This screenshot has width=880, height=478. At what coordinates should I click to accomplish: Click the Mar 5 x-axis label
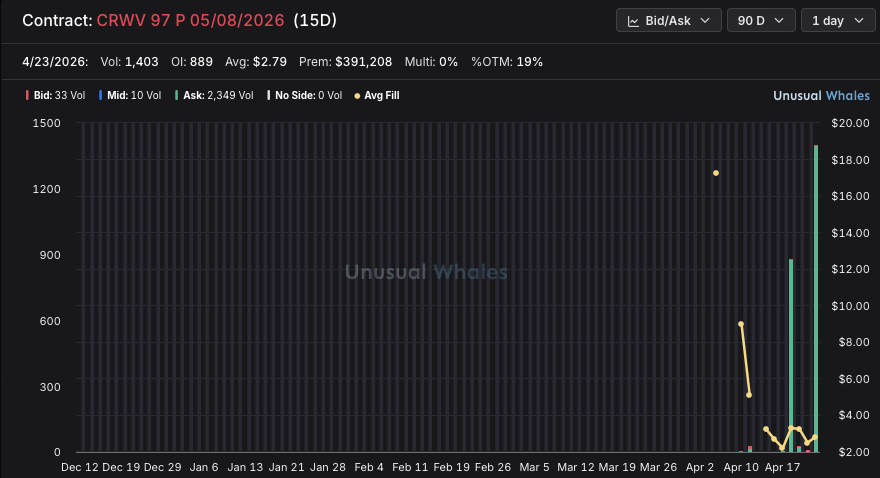(x=534, y=467)
